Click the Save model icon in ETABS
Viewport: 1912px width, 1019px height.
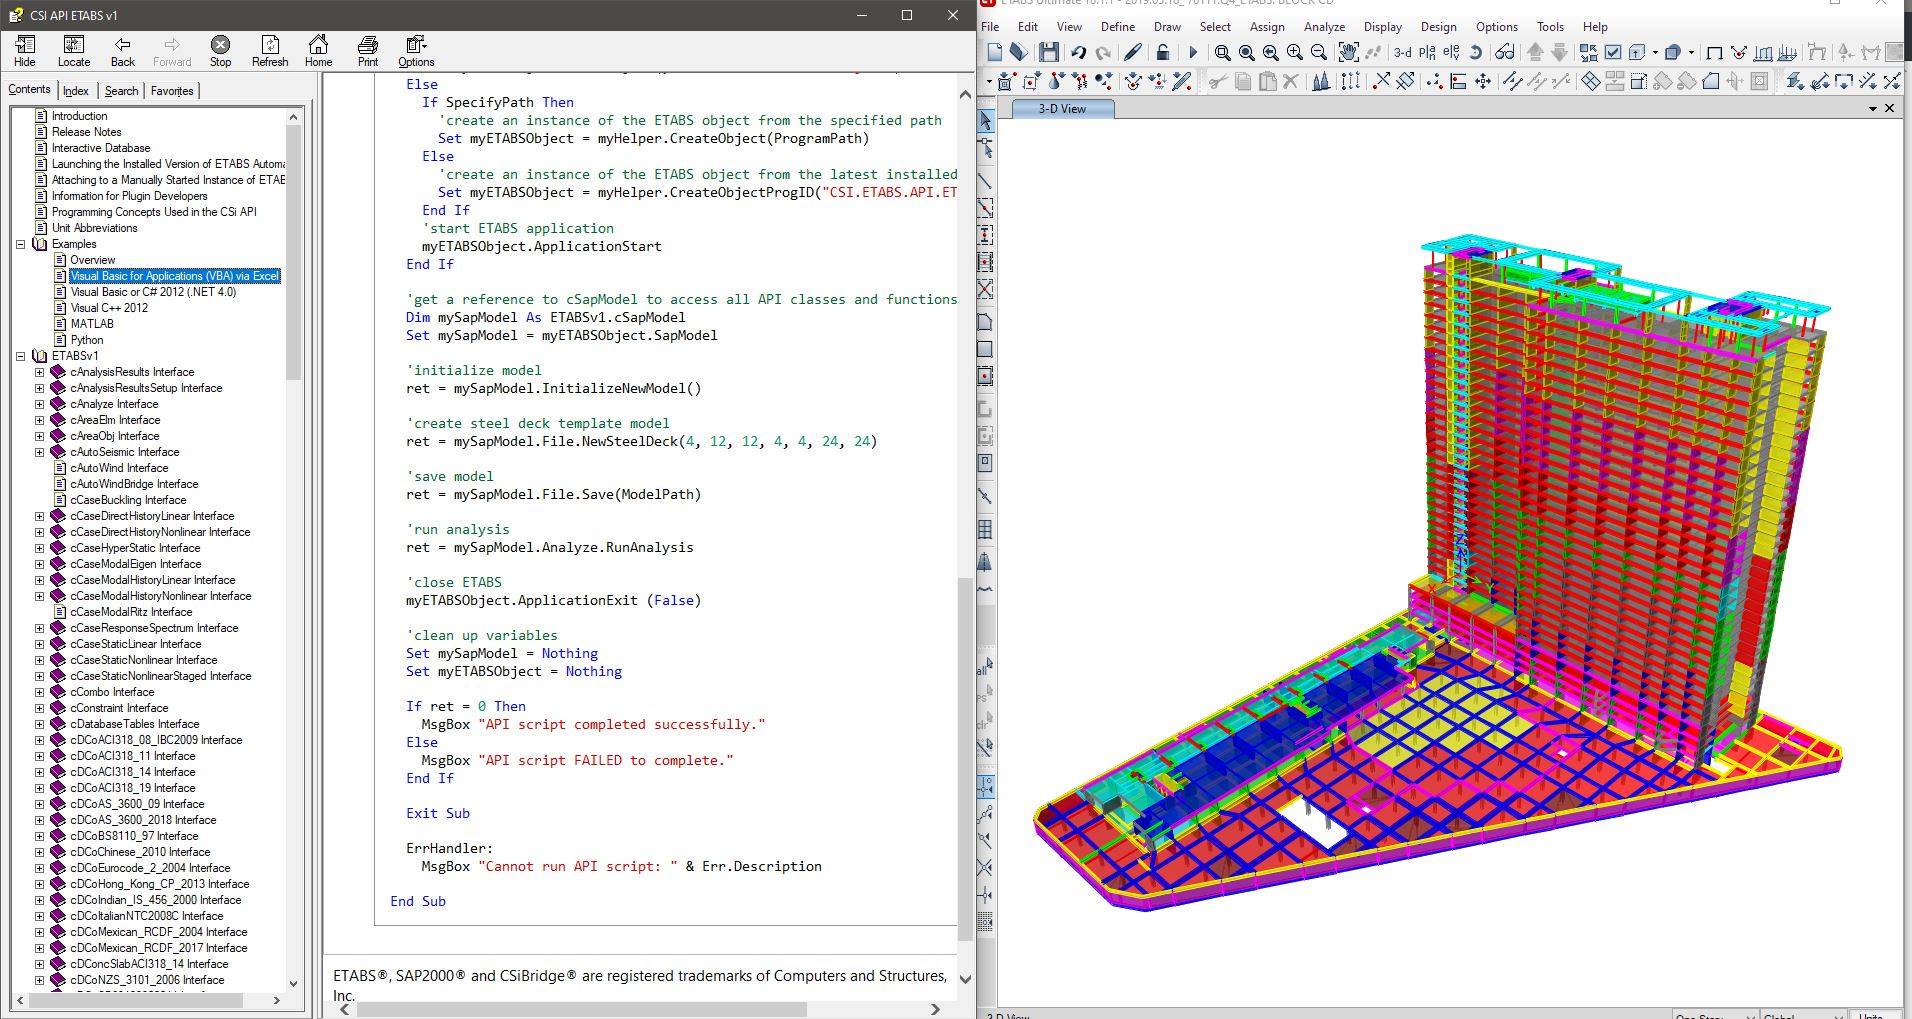pyautogui.click(x=1048, y=52)
